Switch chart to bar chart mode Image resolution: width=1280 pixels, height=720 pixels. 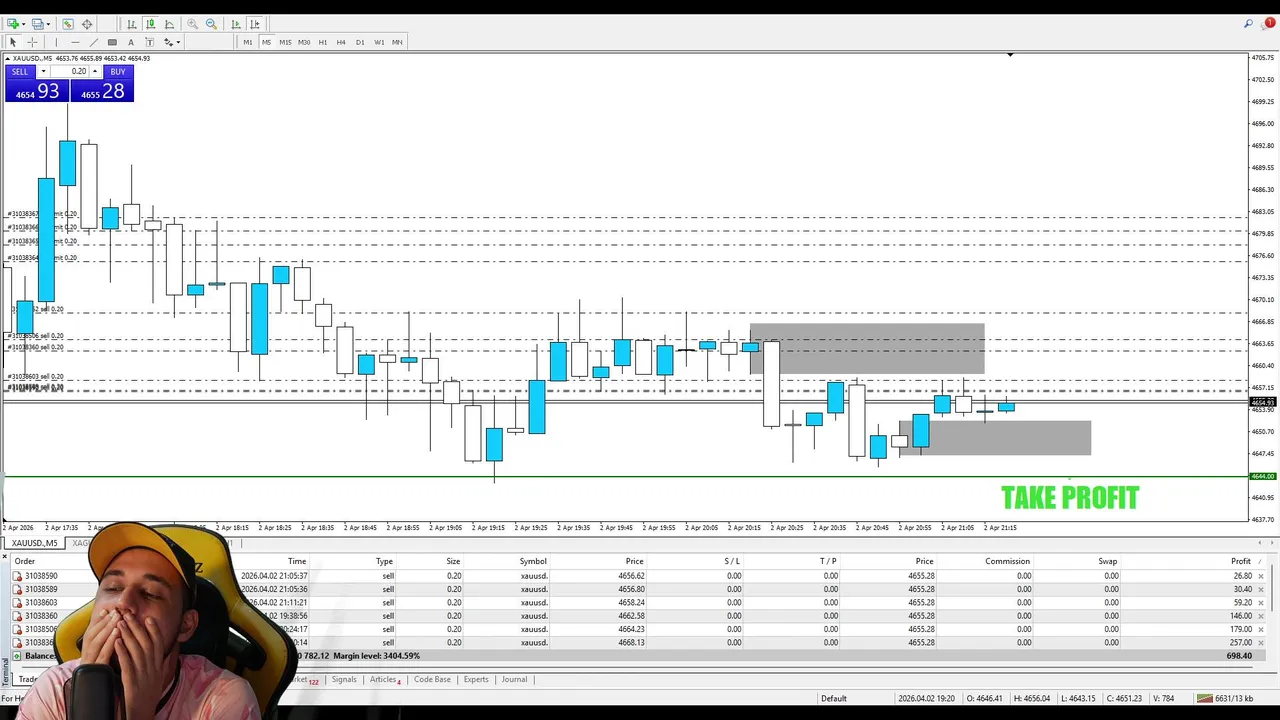(131, 24)
